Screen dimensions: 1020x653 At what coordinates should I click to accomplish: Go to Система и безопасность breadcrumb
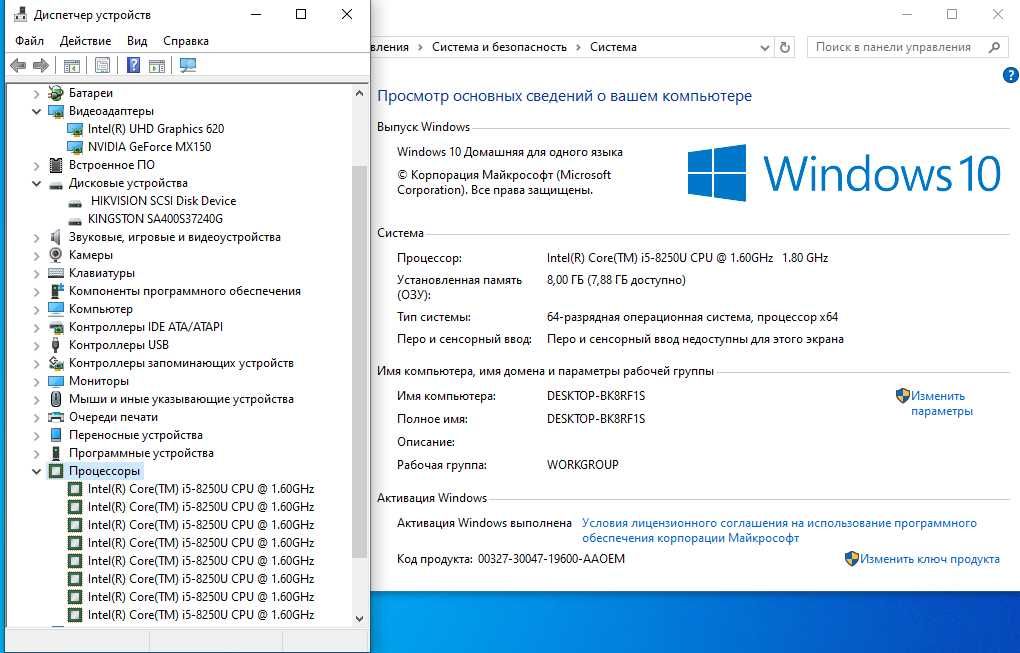(499, 47)
